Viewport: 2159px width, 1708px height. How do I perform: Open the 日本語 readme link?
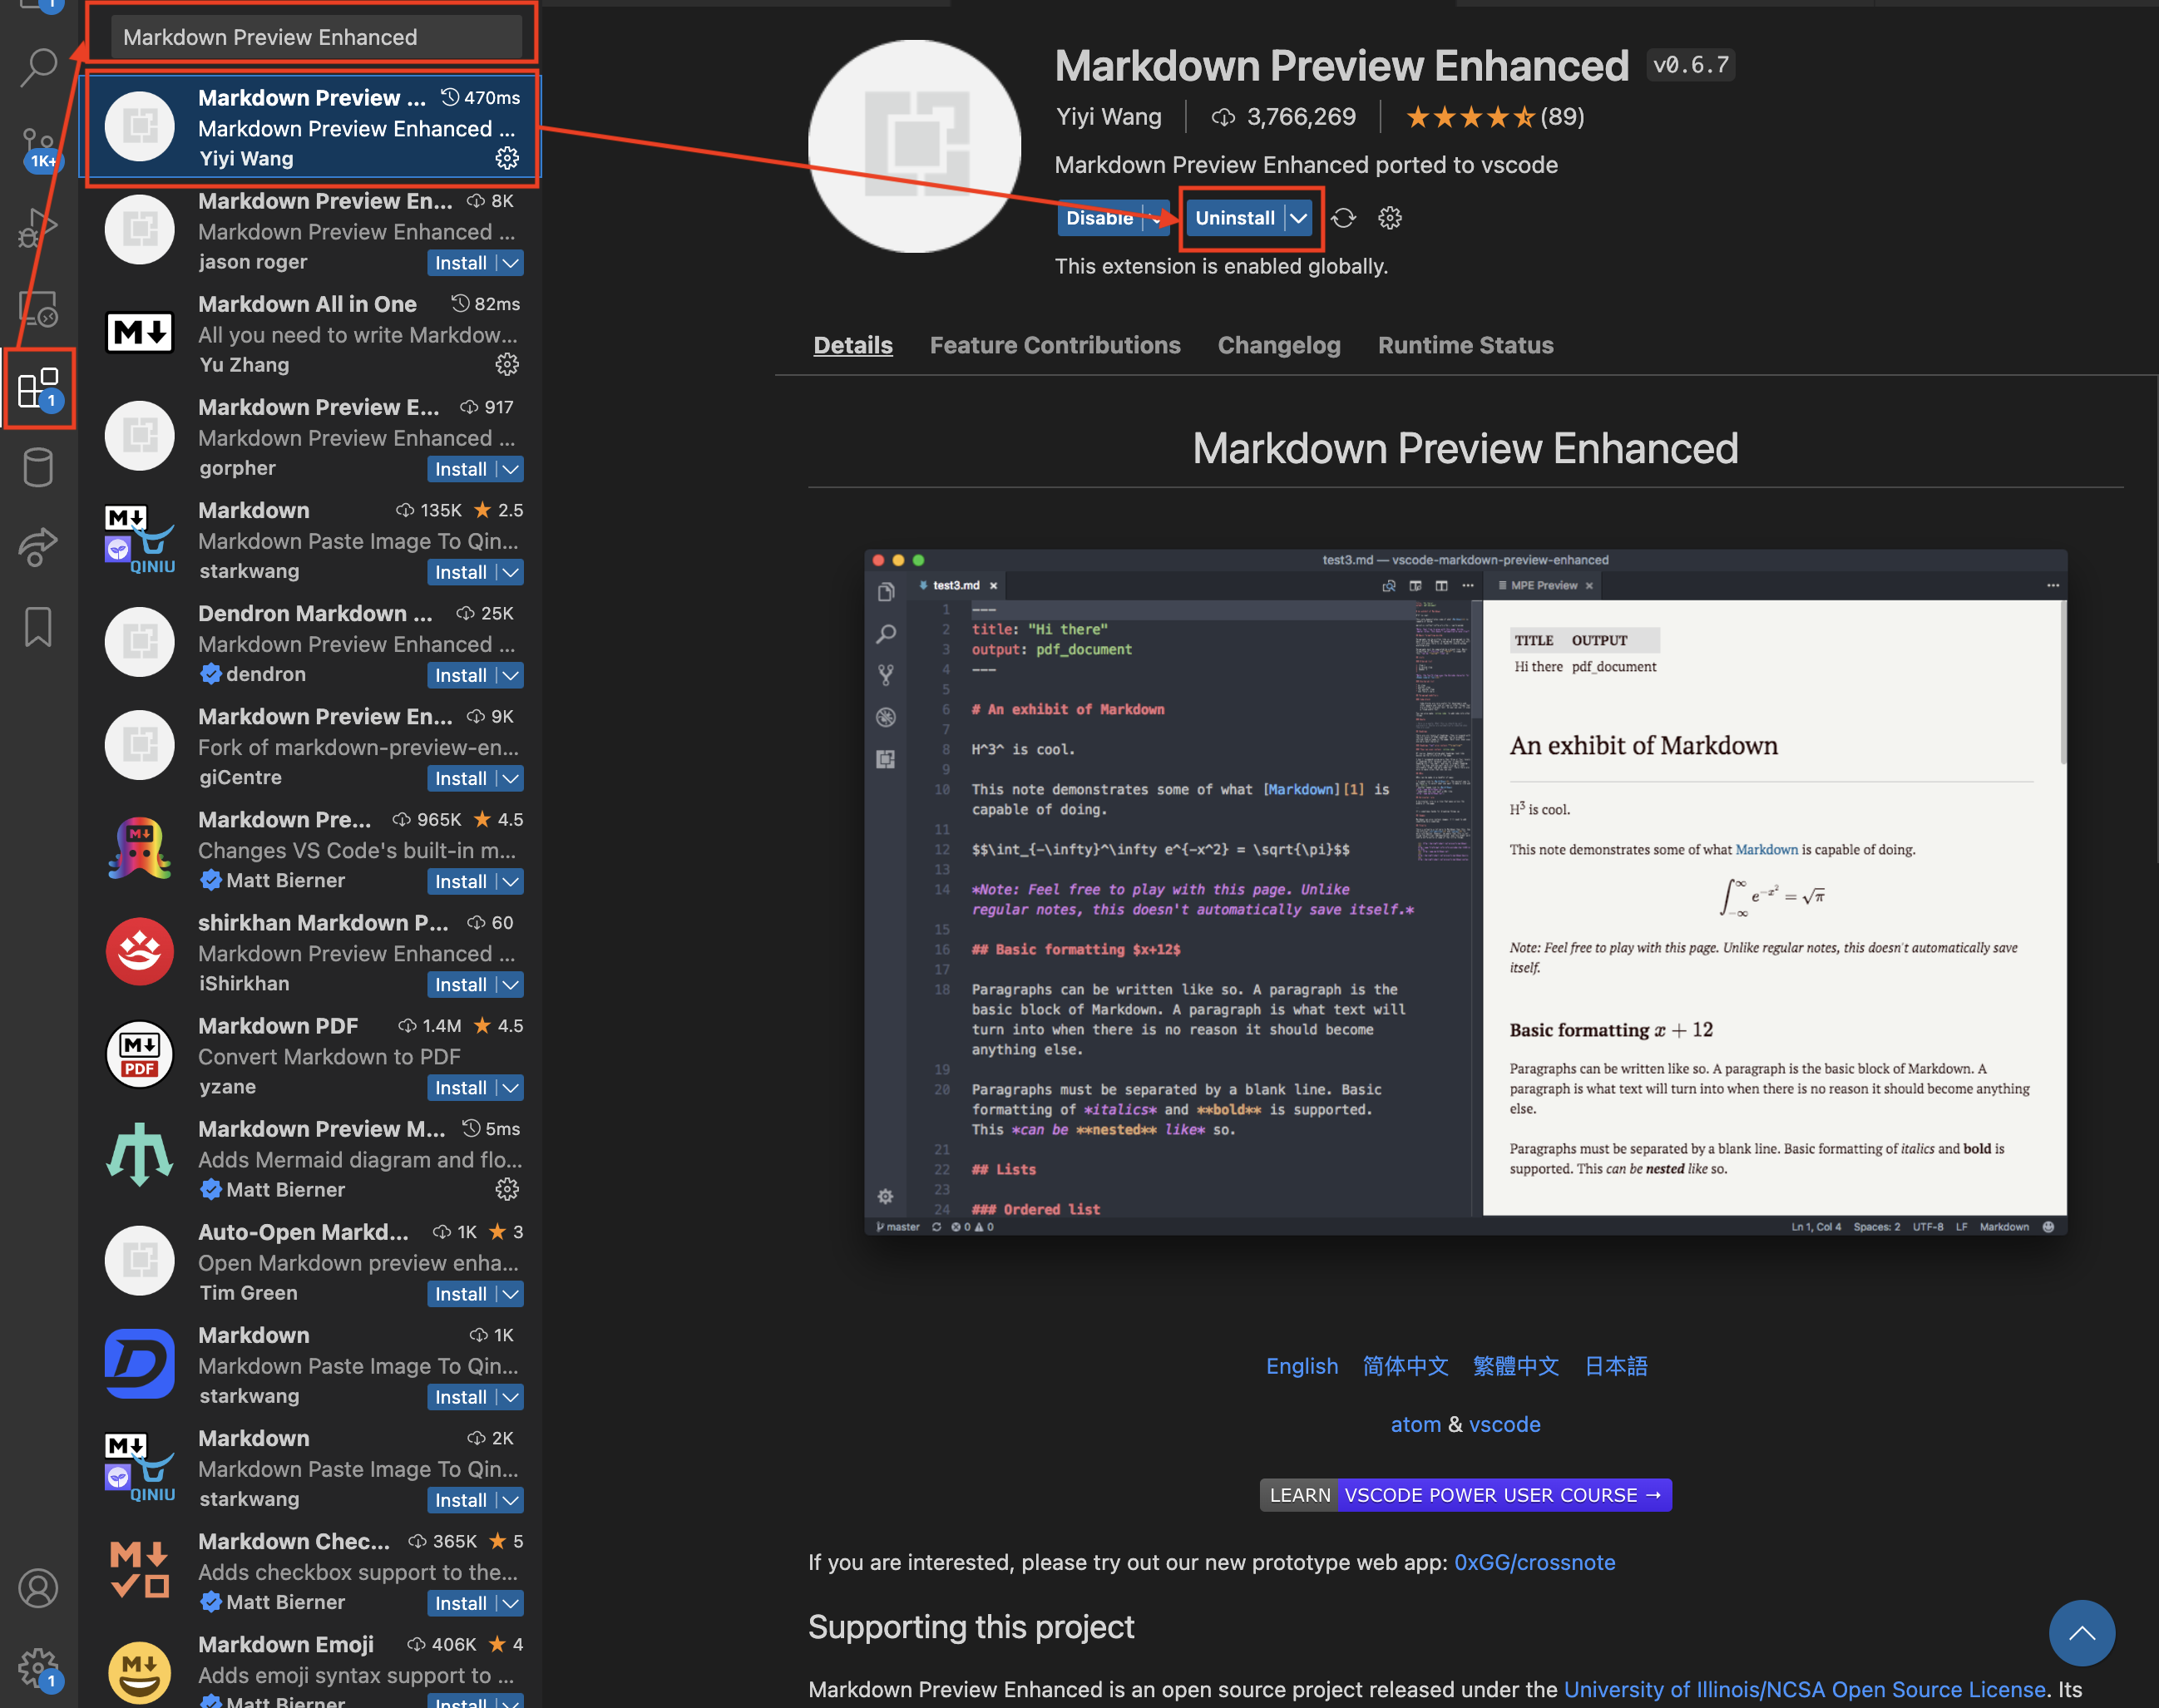click(1616, 1366)
